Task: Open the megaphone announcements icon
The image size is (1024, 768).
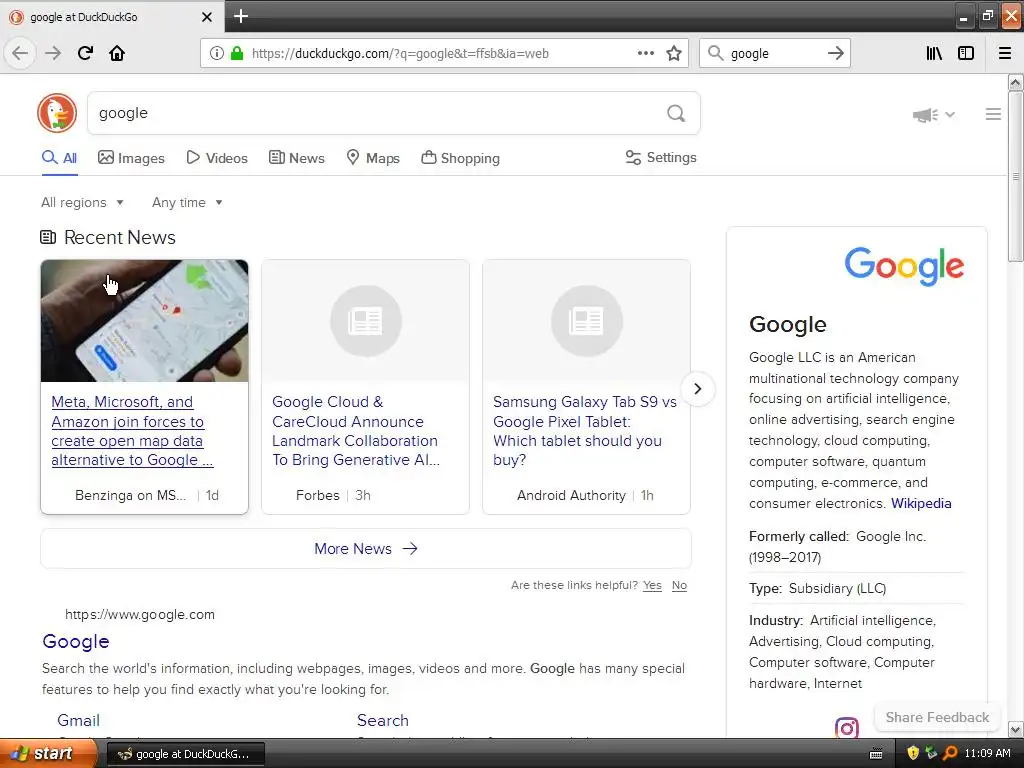Action: 925,115
